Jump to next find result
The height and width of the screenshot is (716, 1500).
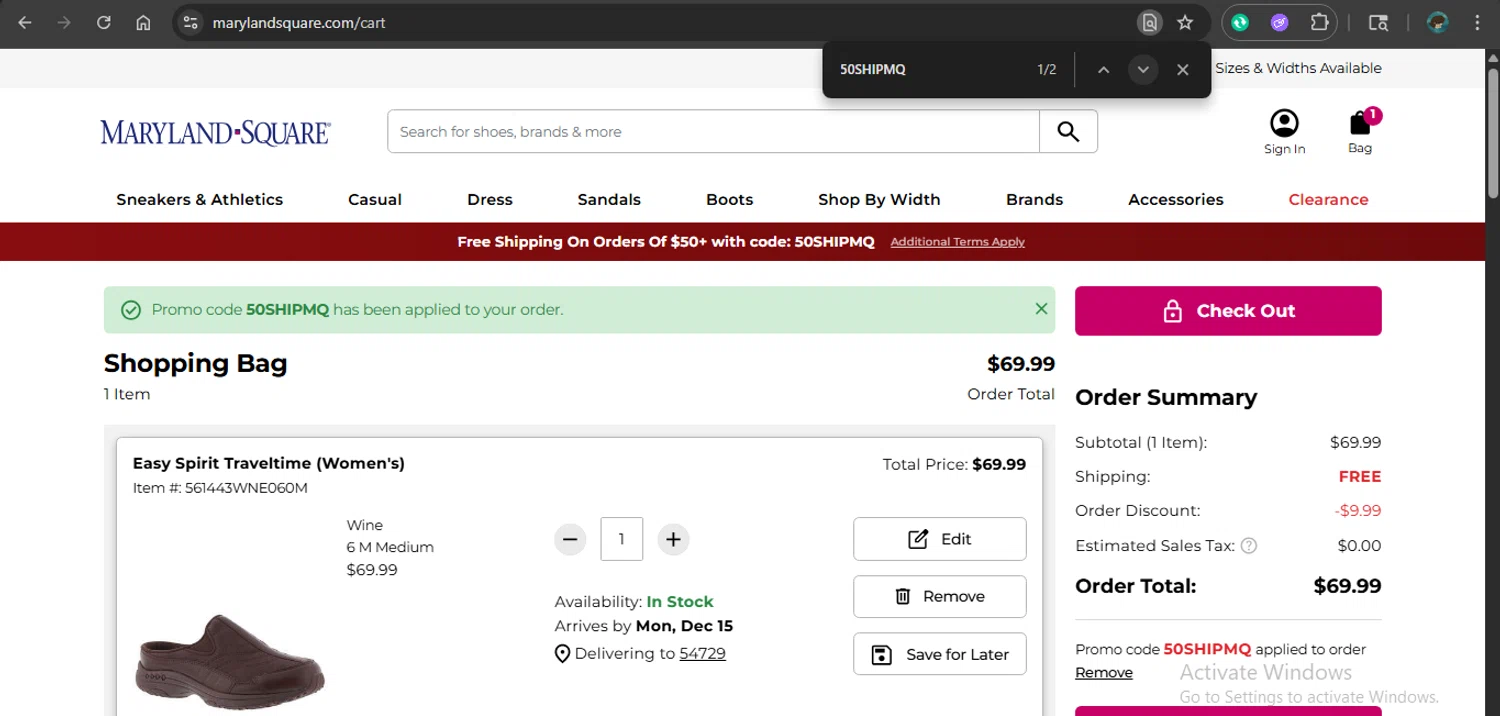(1143, 70)
